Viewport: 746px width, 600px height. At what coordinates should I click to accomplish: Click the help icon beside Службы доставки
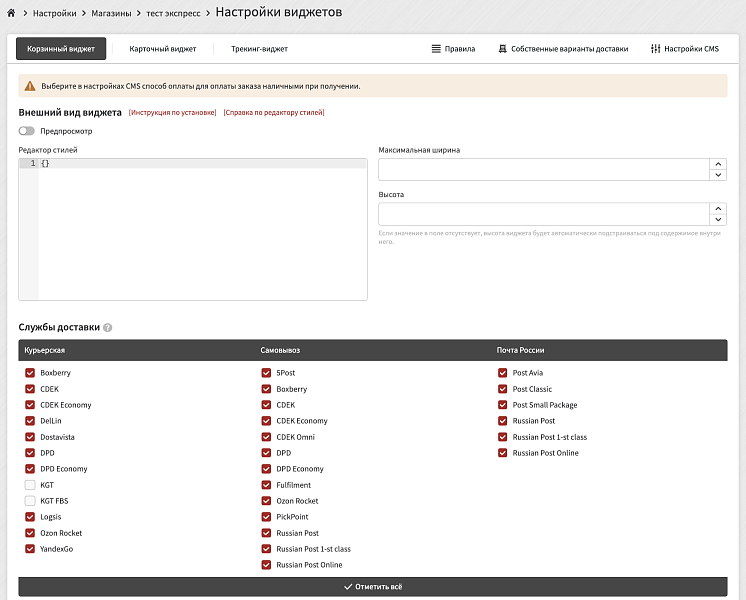pos(107,328)
